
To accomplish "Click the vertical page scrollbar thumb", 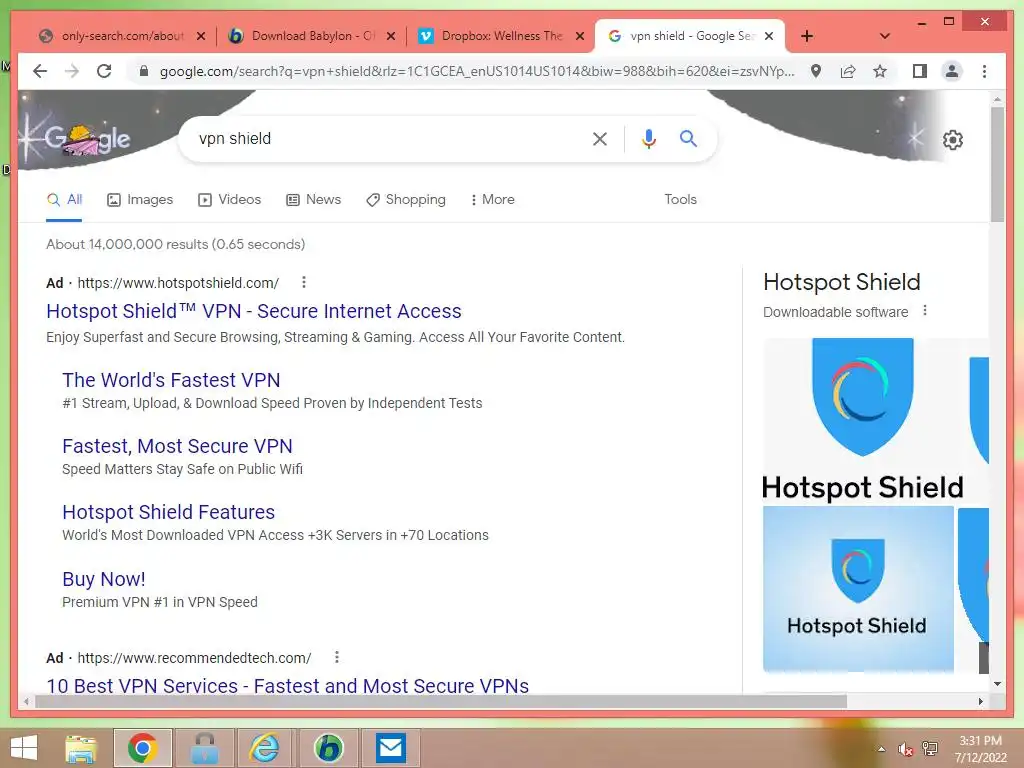I will tap(997, 163).
